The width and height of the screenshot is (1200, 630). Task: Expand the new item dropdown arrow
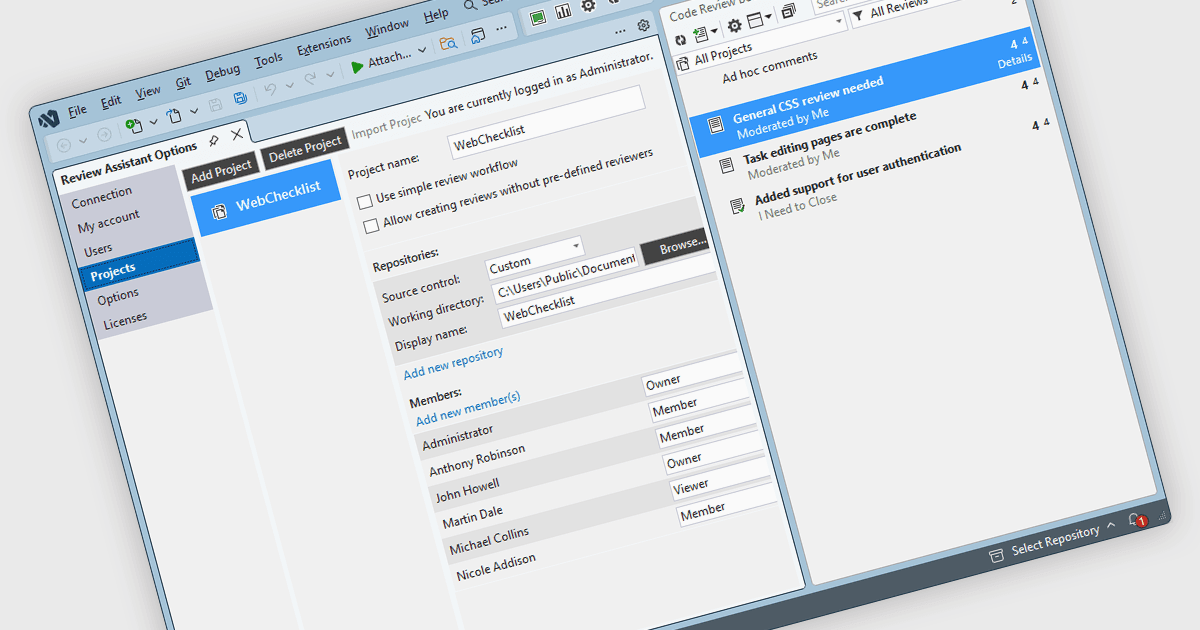pyautogui.click(x=153, y=121)
